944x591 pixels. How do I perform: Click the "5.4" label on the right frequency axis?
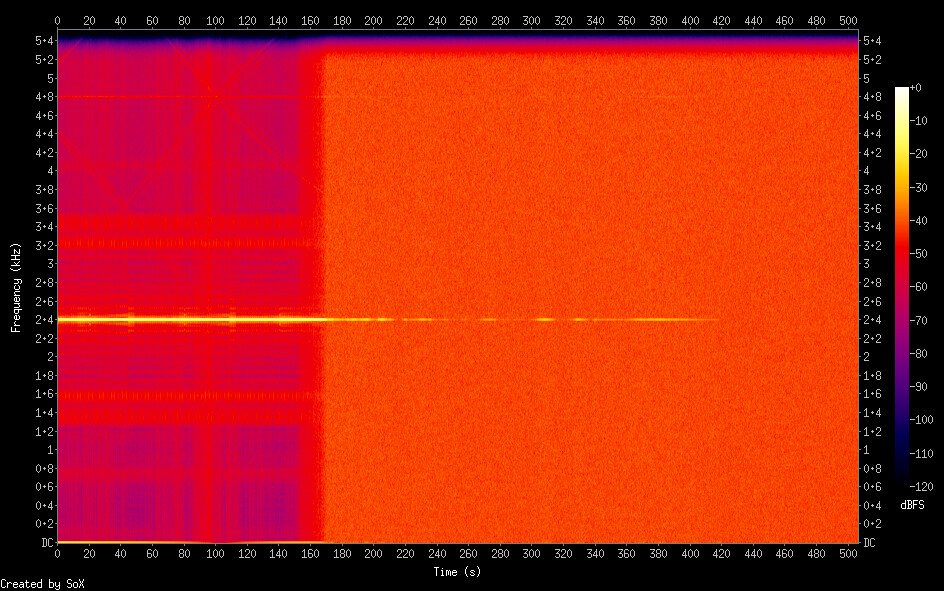pos(871,41)
